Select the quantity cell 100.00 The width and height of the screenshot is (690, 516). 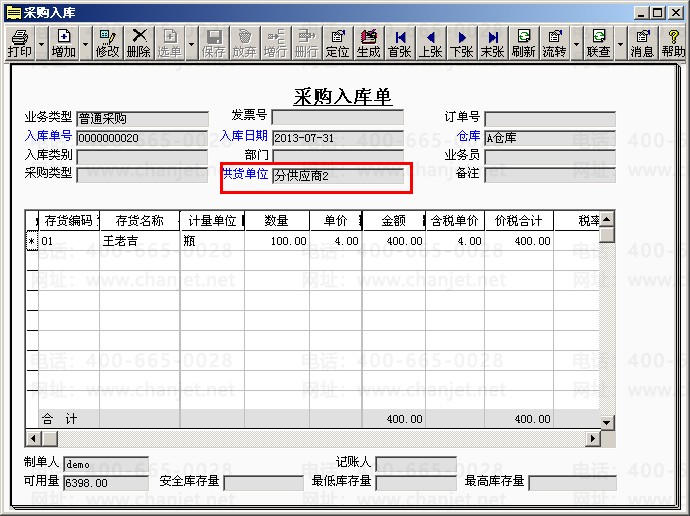(277, 241)
